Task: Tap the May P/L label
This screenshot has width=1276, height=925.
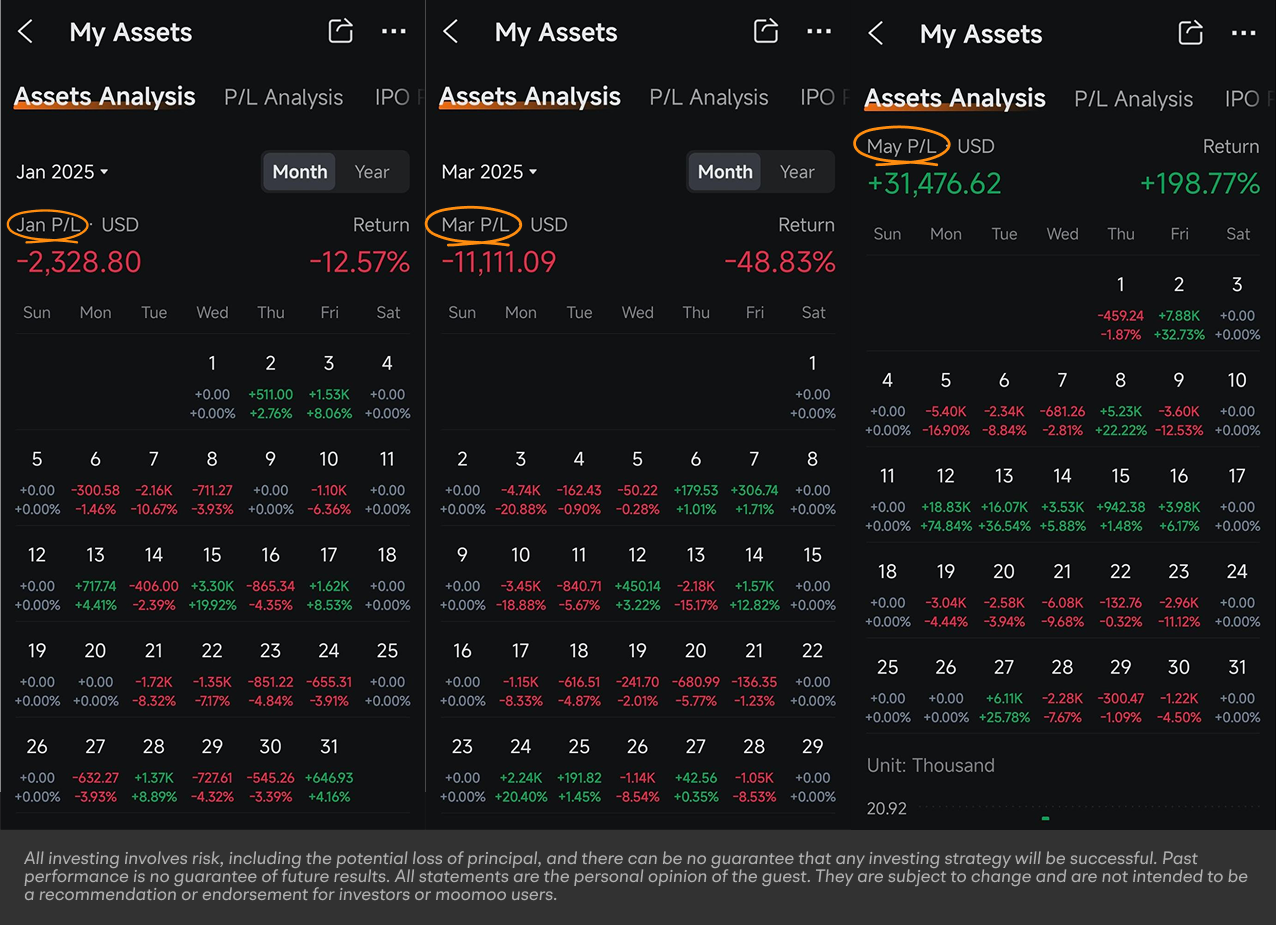Action: pyautogui.click(x=902, y=146)
